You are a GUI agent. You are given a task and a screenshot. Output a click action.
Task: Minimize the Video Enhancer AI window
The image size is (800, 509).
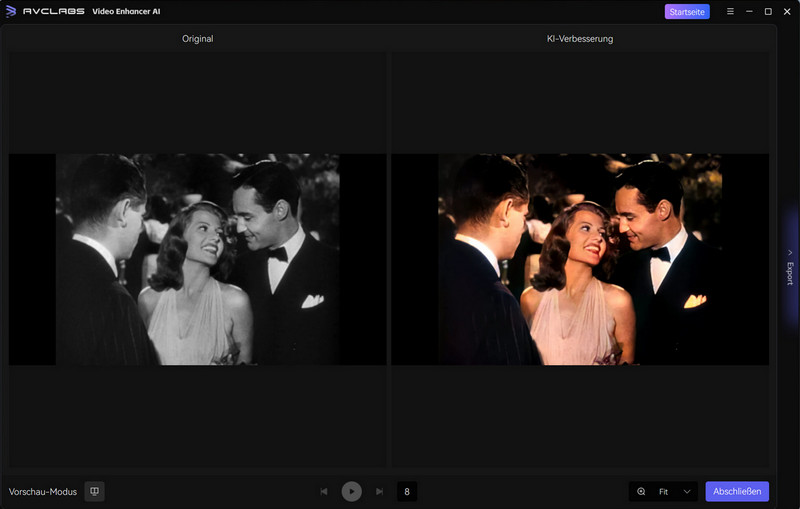[x=749, y=11]
